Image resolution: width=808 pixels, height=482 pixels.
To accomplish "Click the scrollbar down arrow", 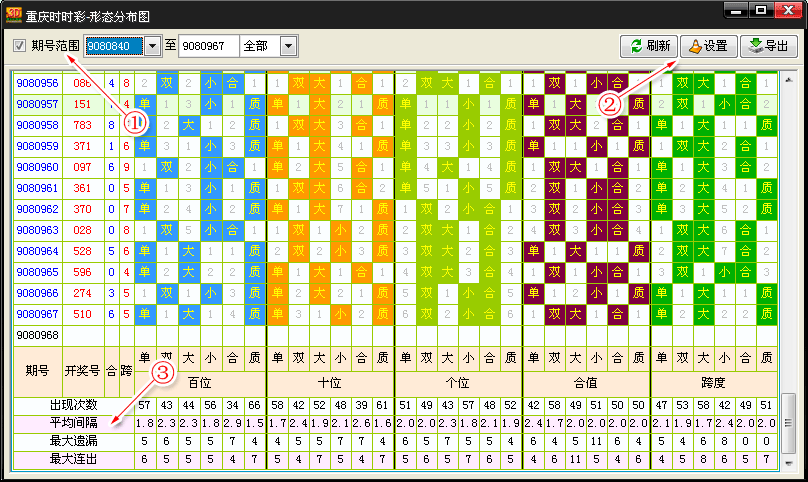I will [x=788, y=463].
